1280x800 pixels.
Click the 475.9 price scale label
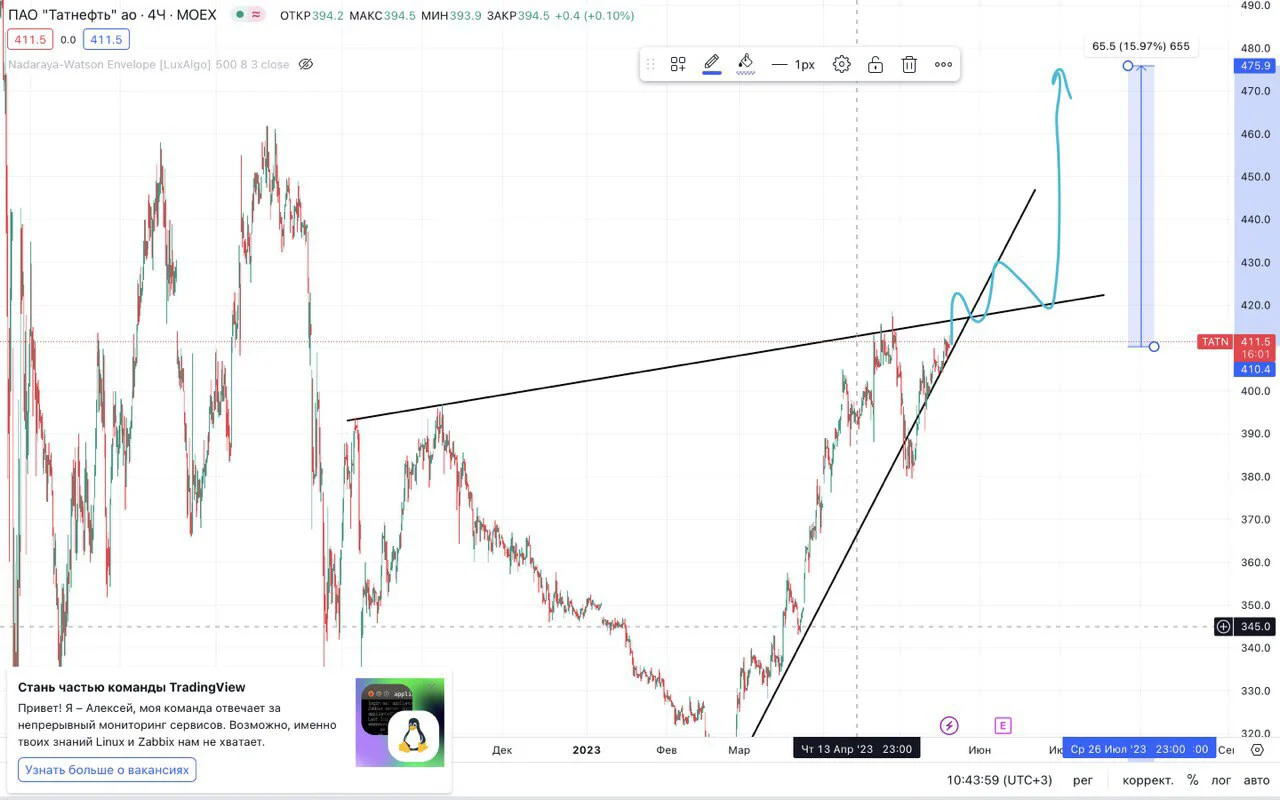pyautogui.click(x=1254, y=66)
